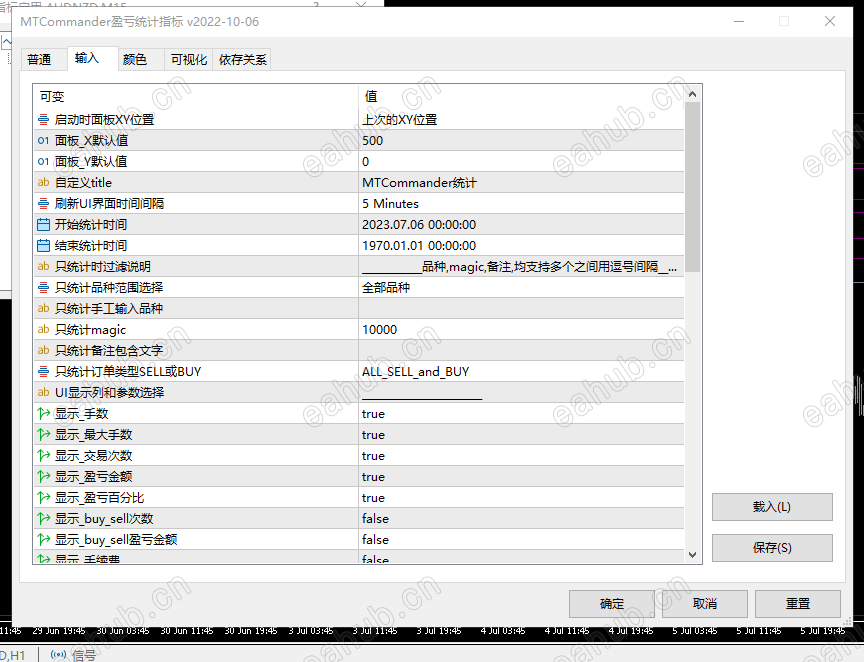The width and height of the screenshot is (864, 662).
Task: Click the integer icon beside 面板_X默认值
Action: (44, 141)
